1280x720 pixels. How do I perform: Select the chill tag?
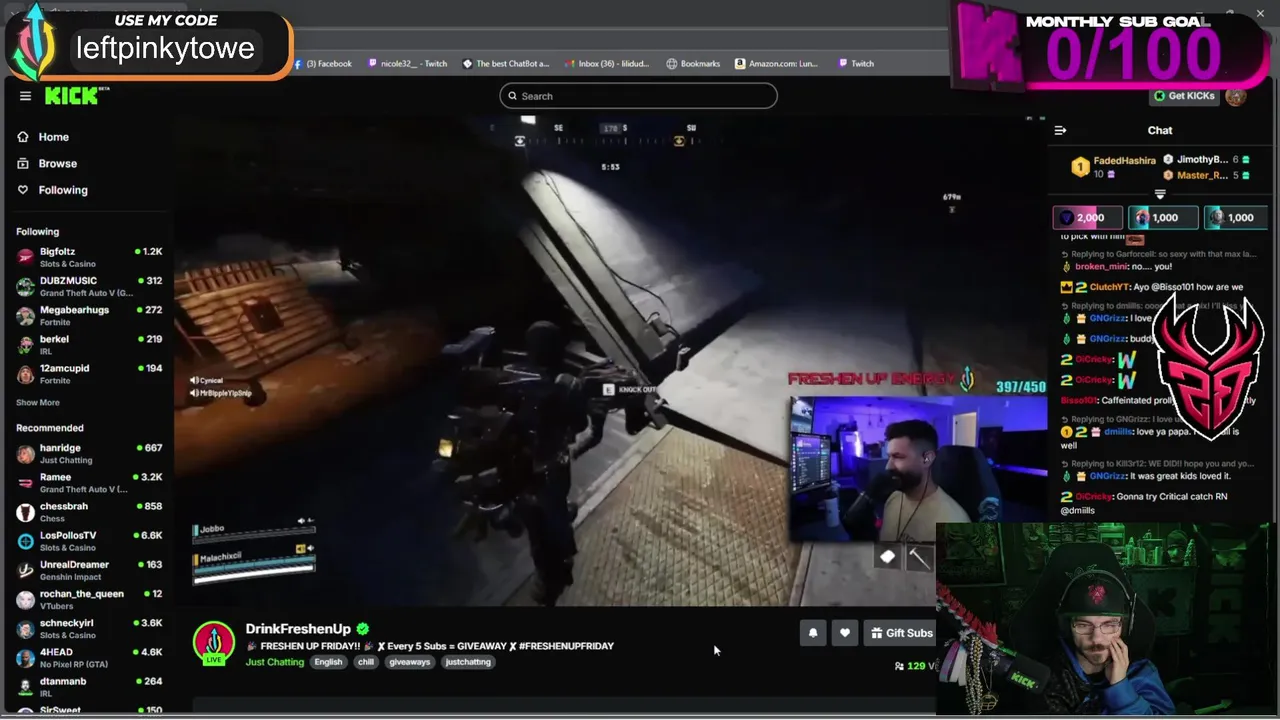366,662
